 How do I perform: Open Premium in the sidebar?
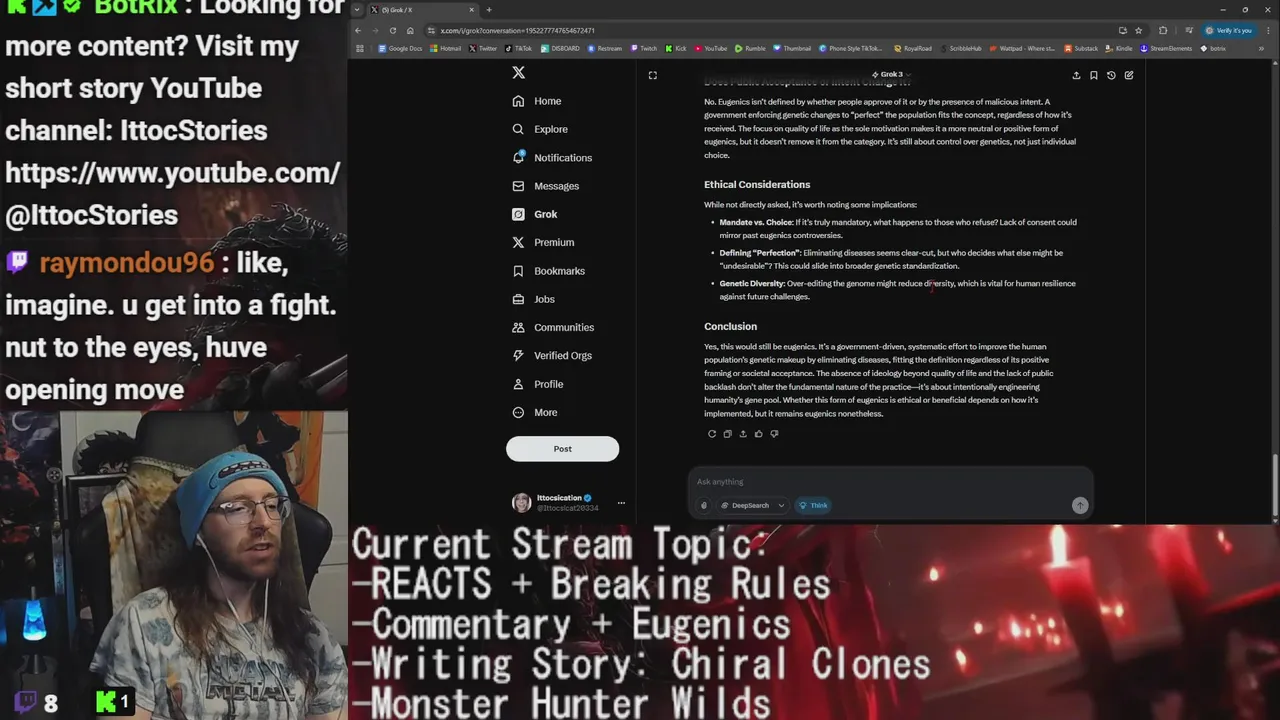tap(543, 242)
